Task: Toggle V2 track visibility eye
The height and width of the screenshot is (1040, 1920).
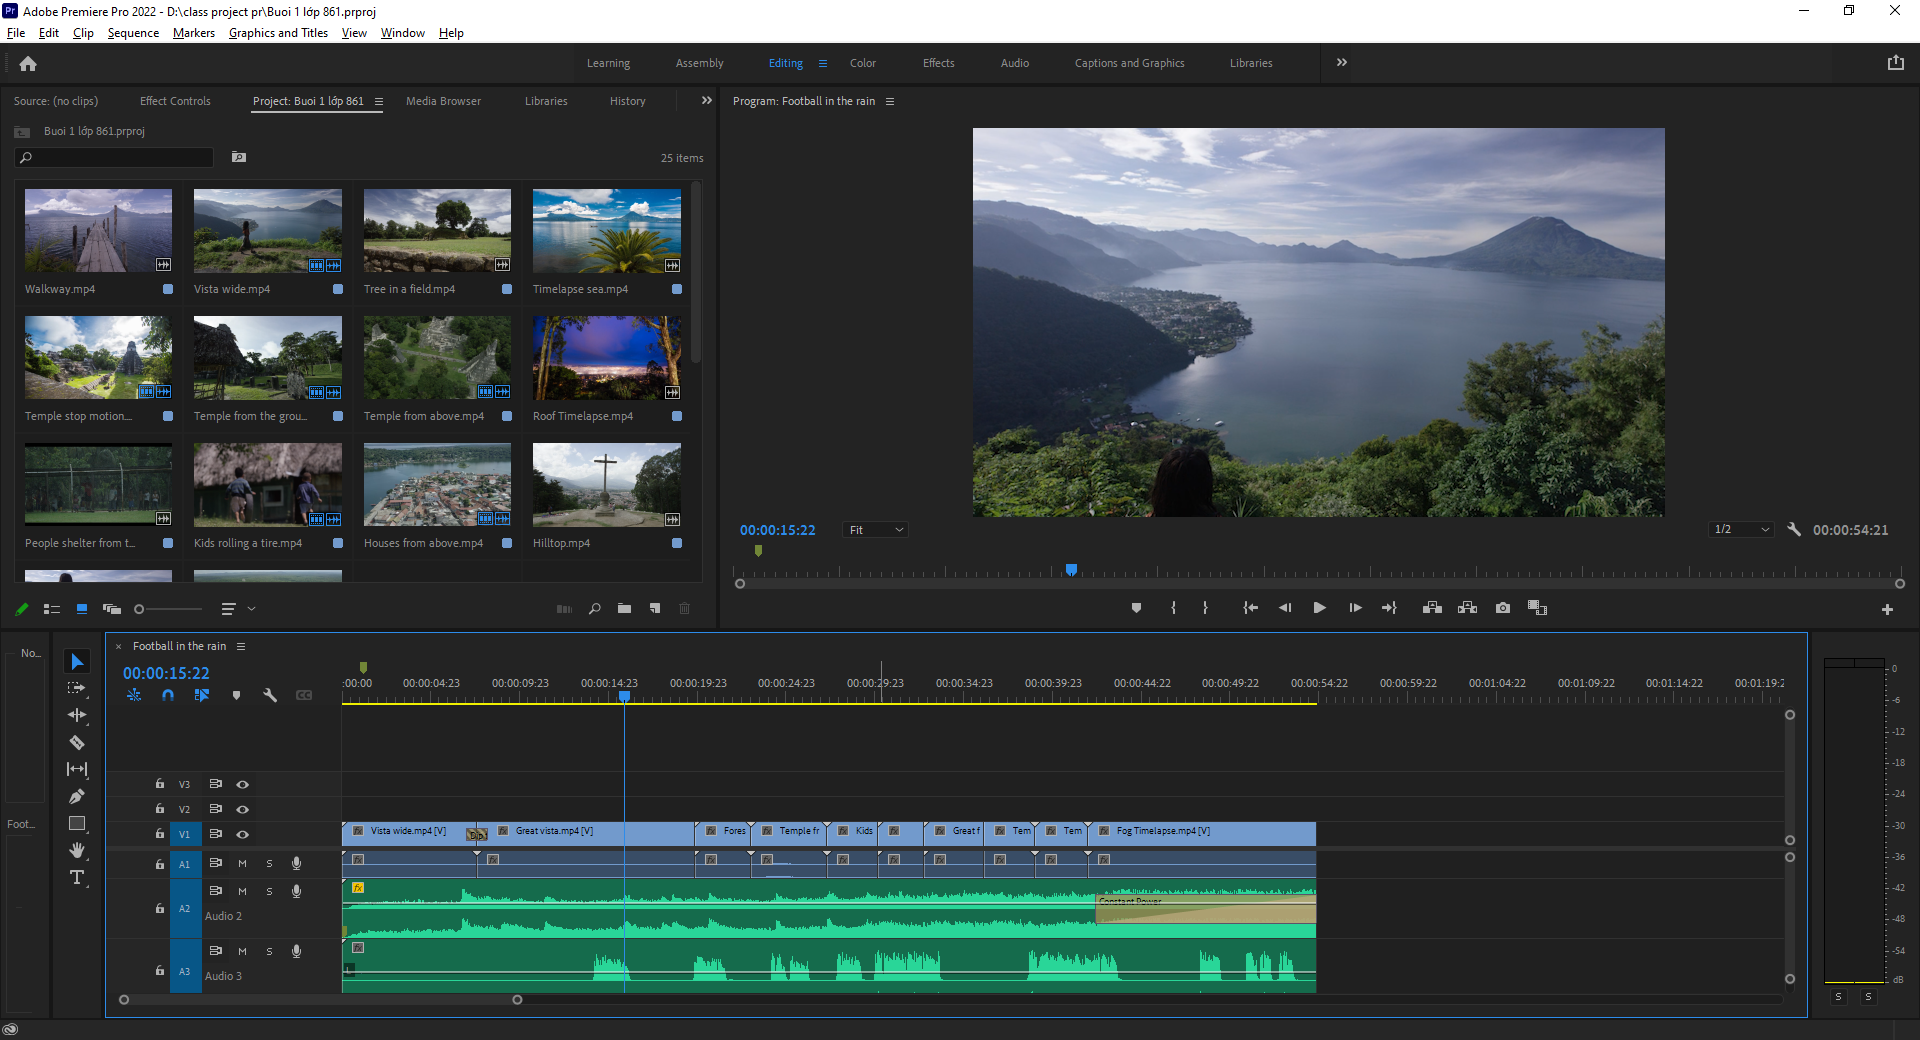Action: [242, 809]
